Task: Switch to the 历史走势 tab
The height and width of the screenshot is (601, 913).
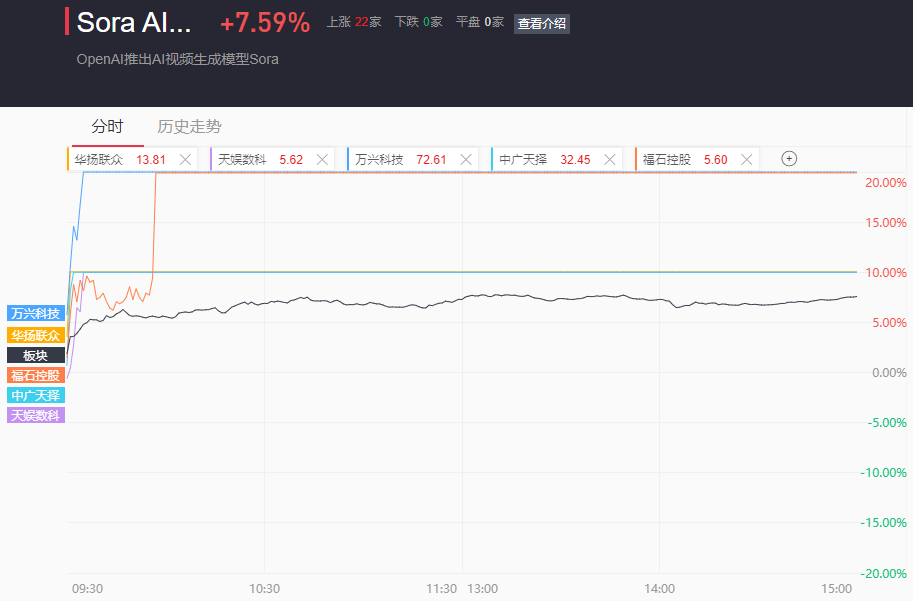Action: (189, 126)
